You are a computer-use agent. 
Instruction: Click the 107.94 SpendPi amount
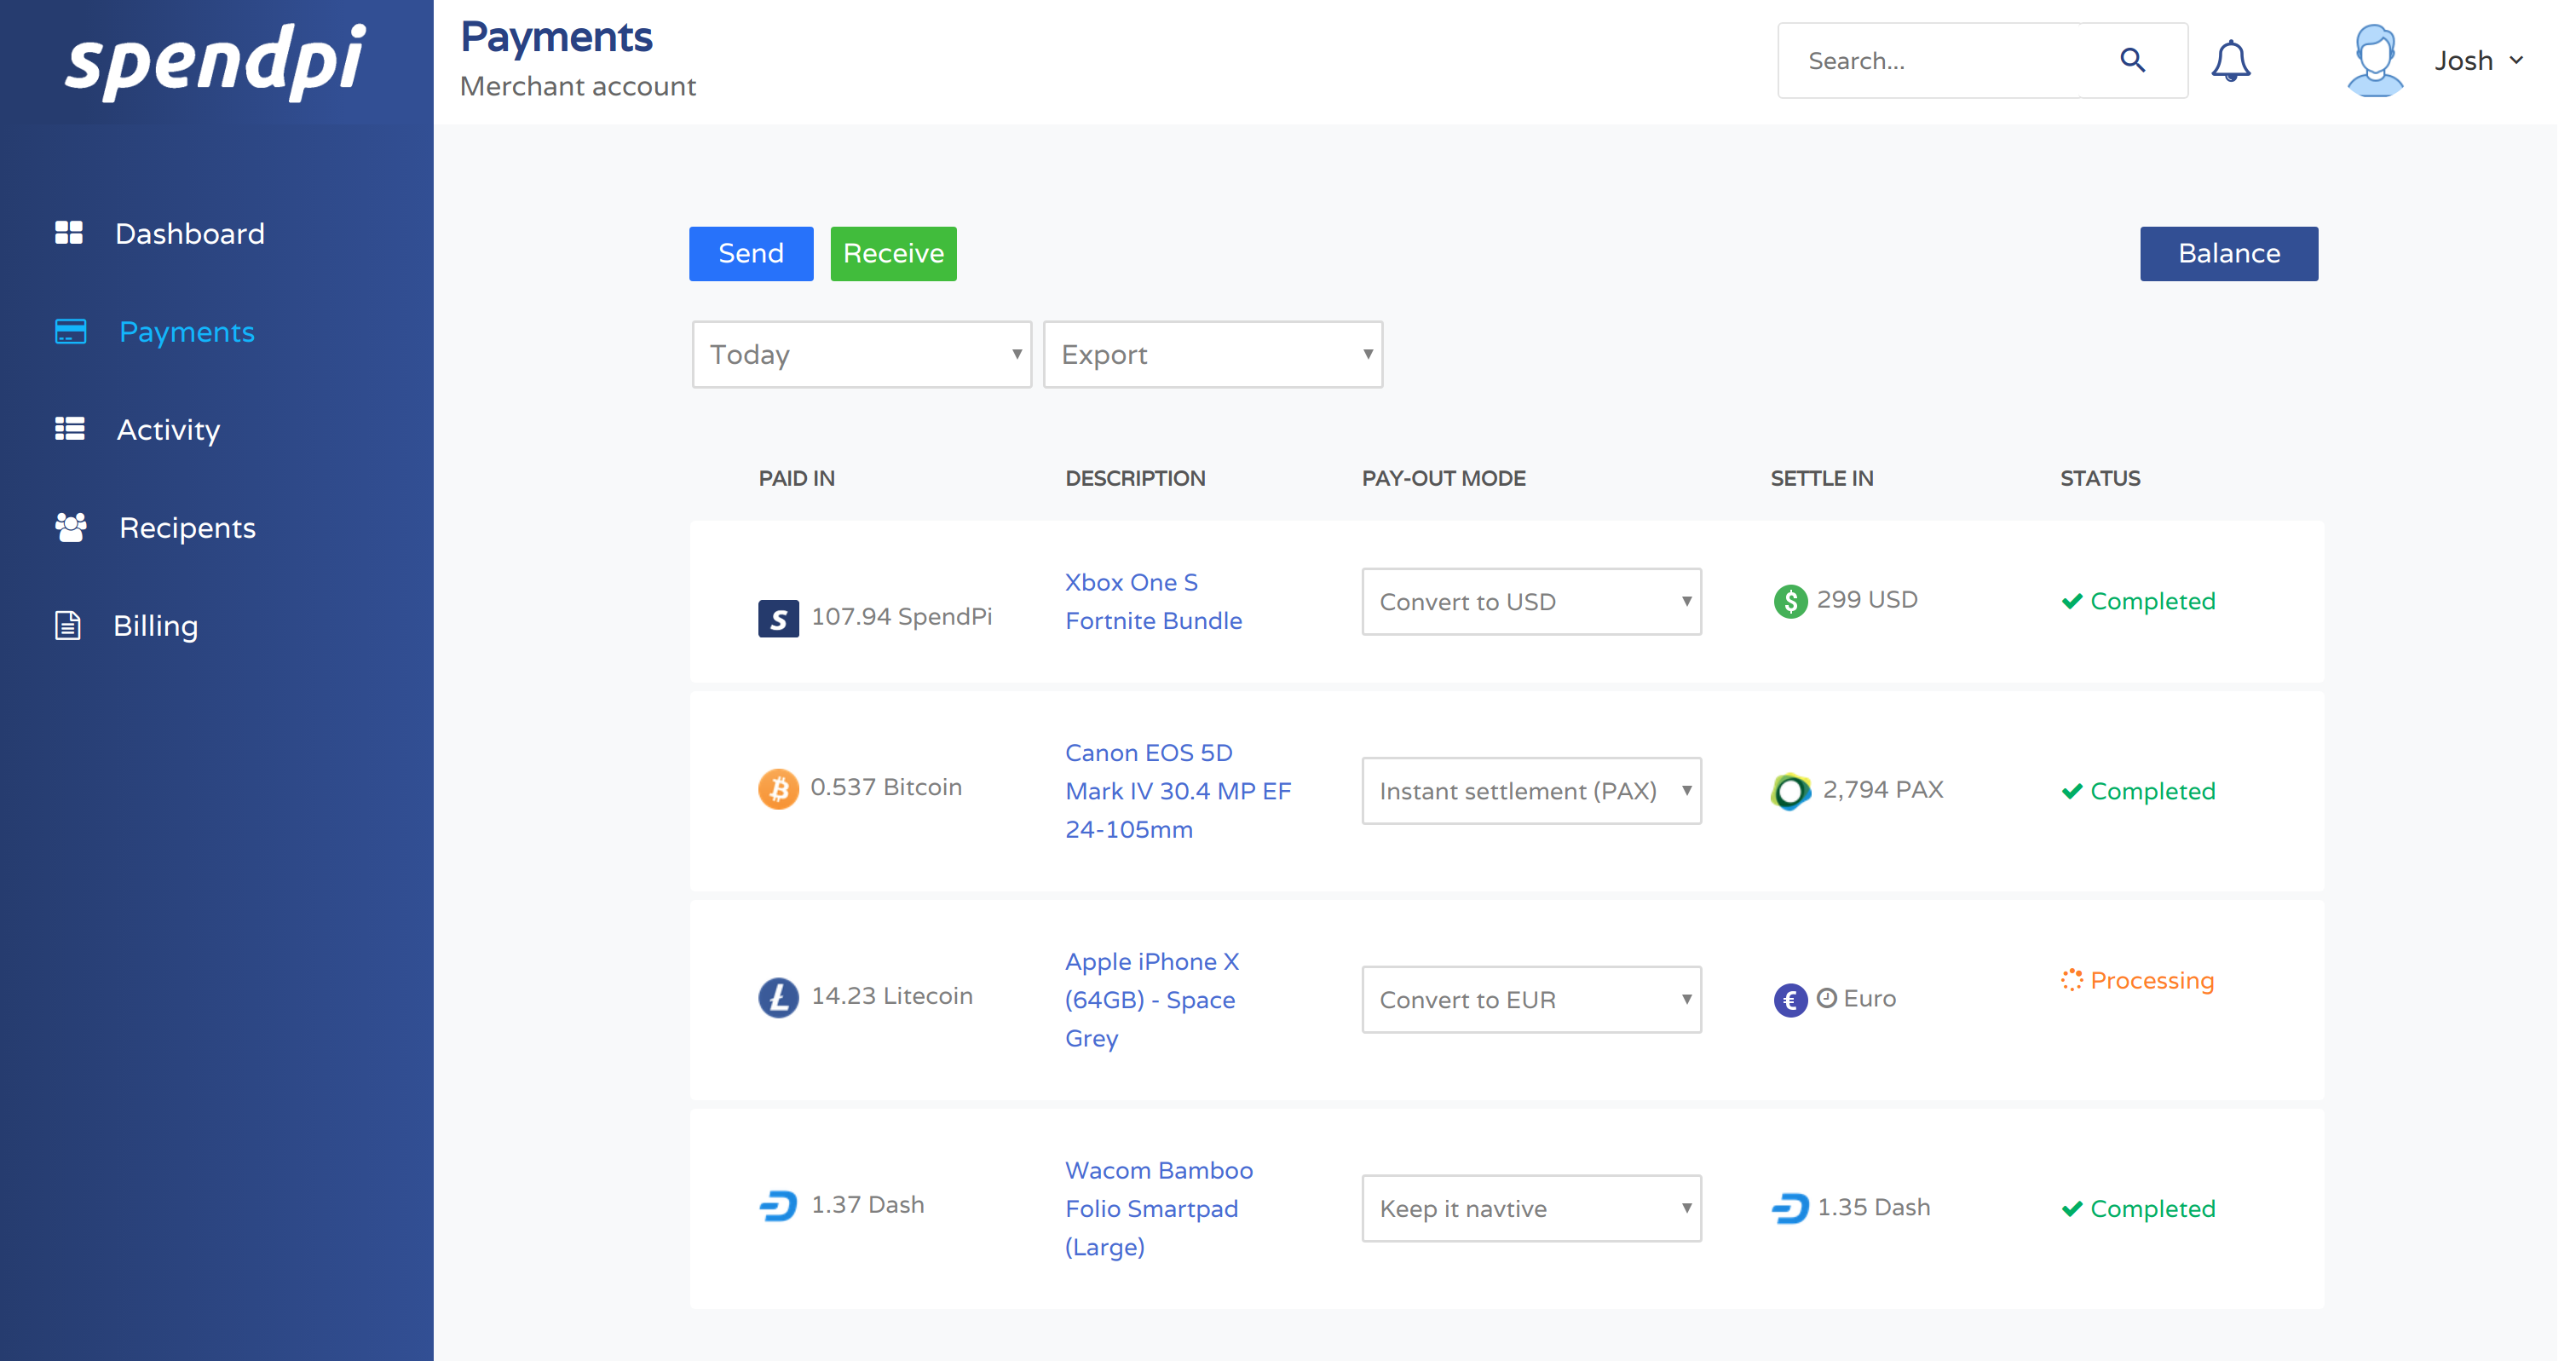(x=901, y=616)
